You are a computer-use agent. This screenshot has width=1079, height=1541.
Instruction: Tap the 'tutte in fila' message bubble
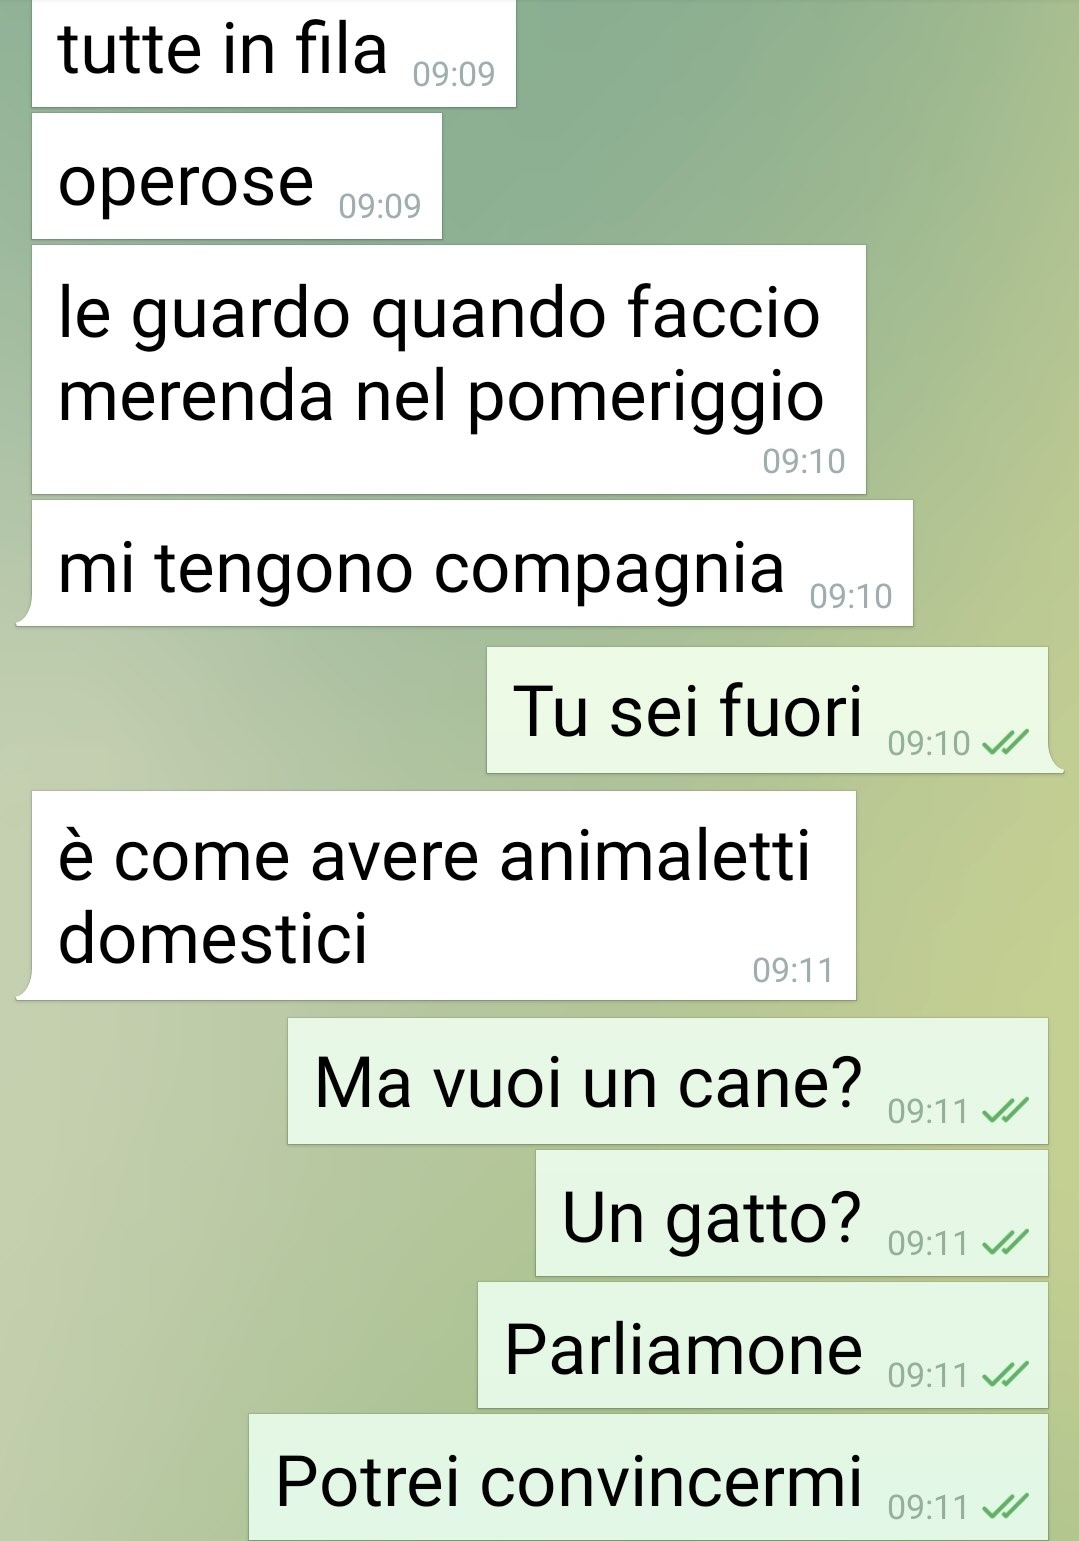273,52
